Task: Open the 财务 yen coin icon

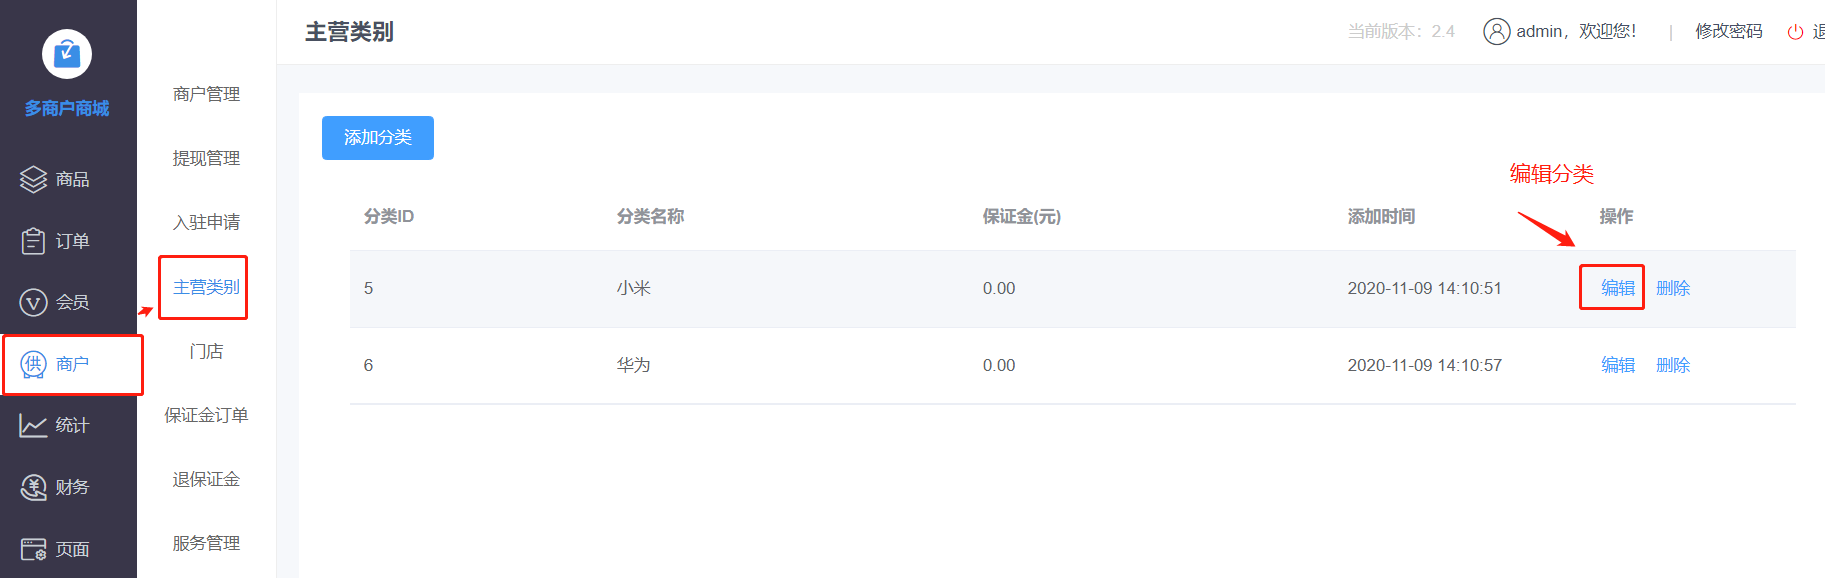Action: pos(33,487)
